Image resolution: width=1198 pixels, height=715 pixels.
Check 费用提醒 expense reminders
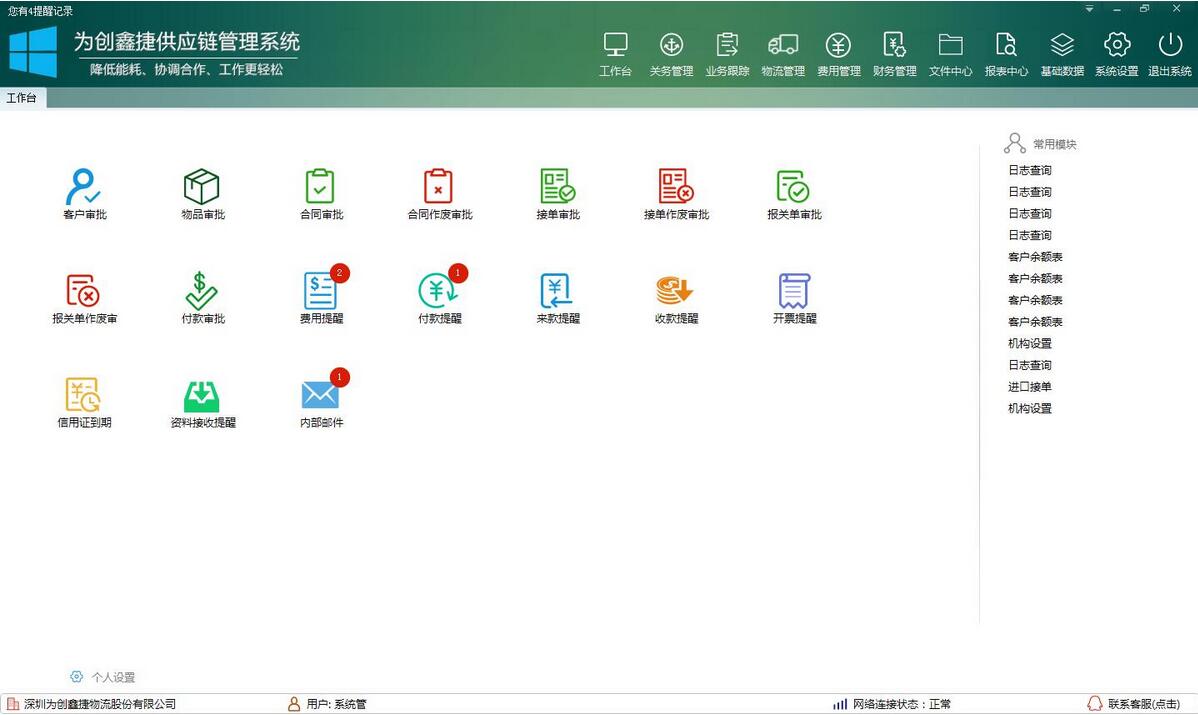(319, 295)
